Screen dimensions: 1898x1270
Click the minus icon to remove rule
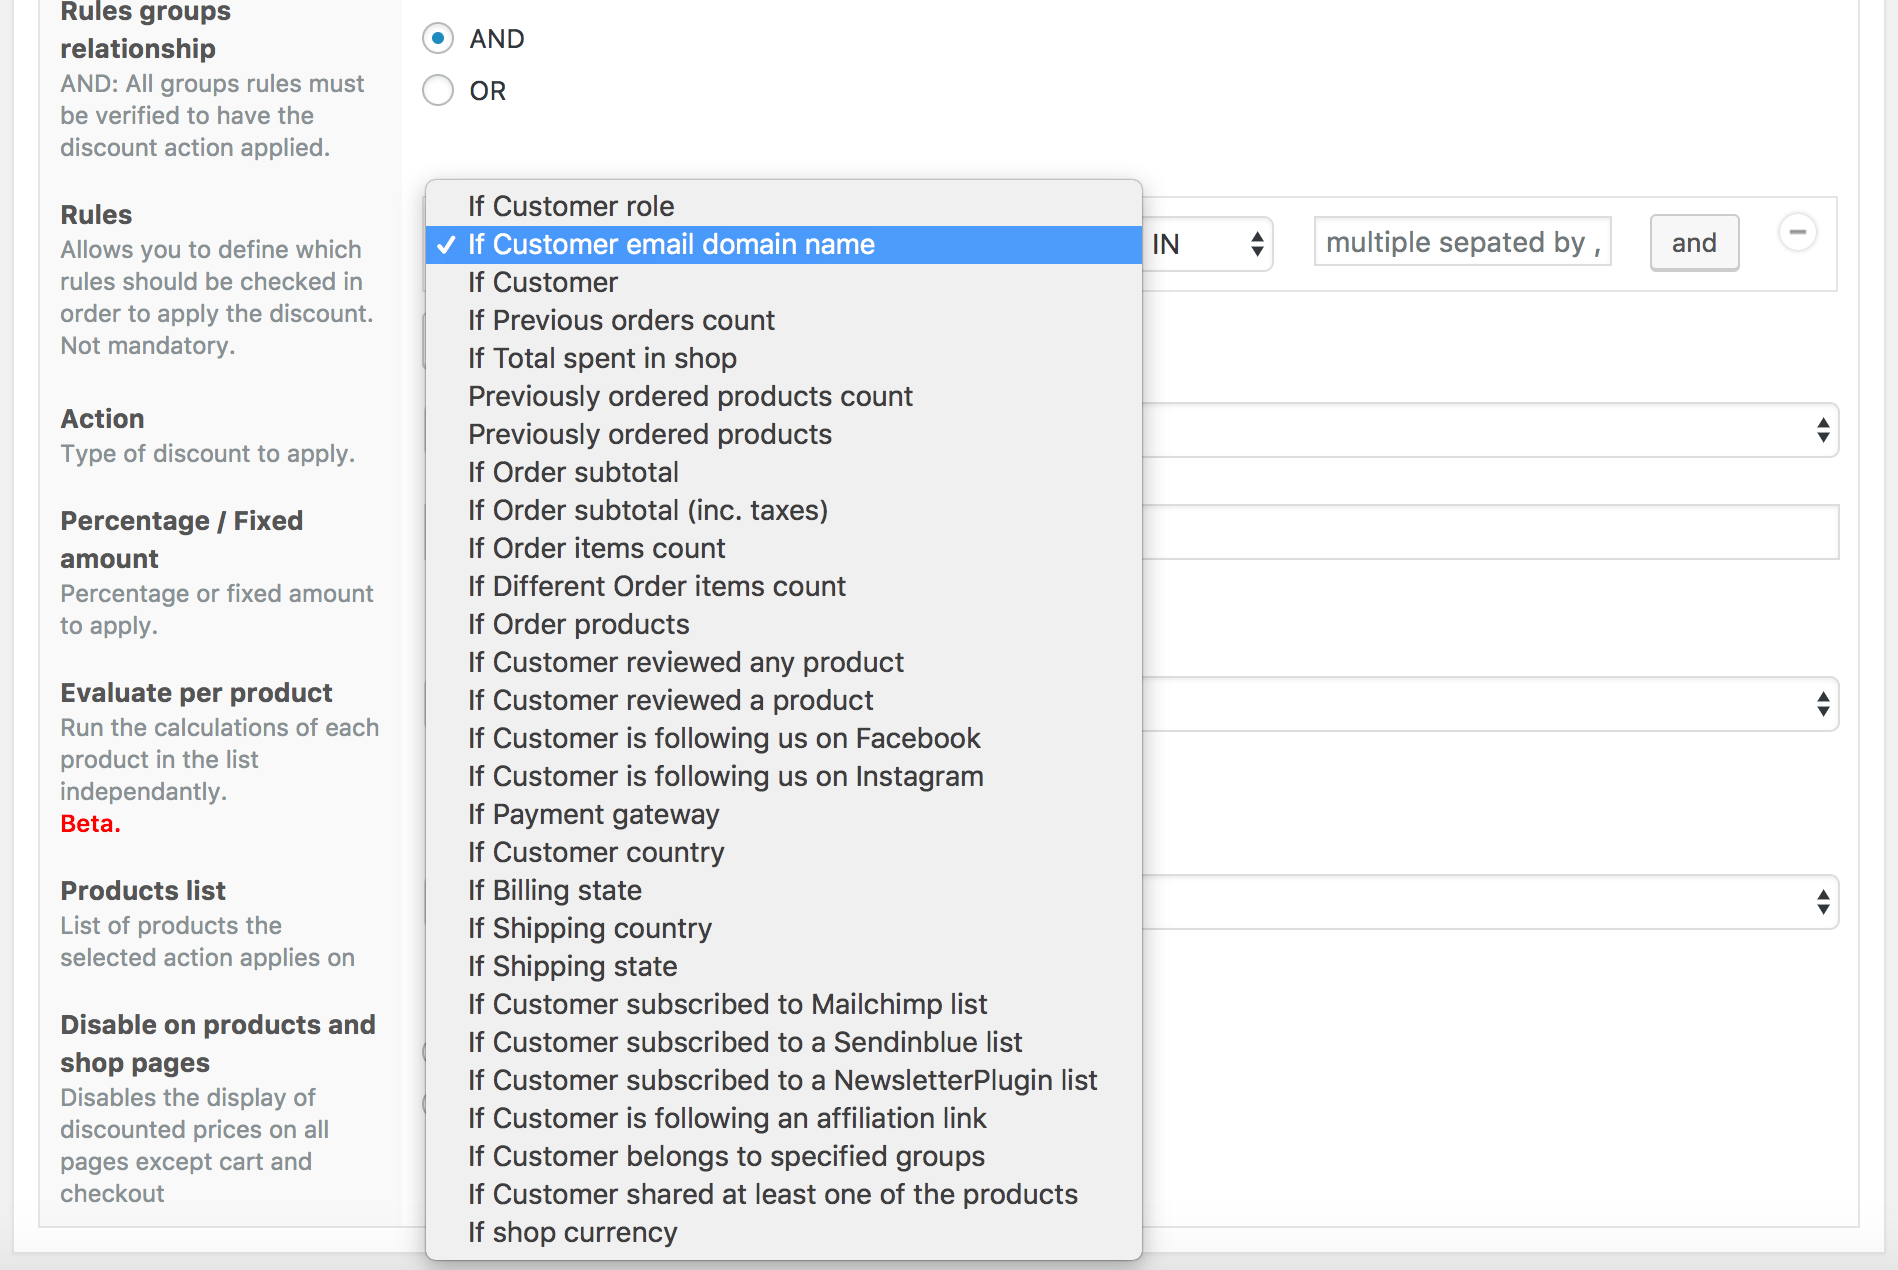tap(1797, 233)
